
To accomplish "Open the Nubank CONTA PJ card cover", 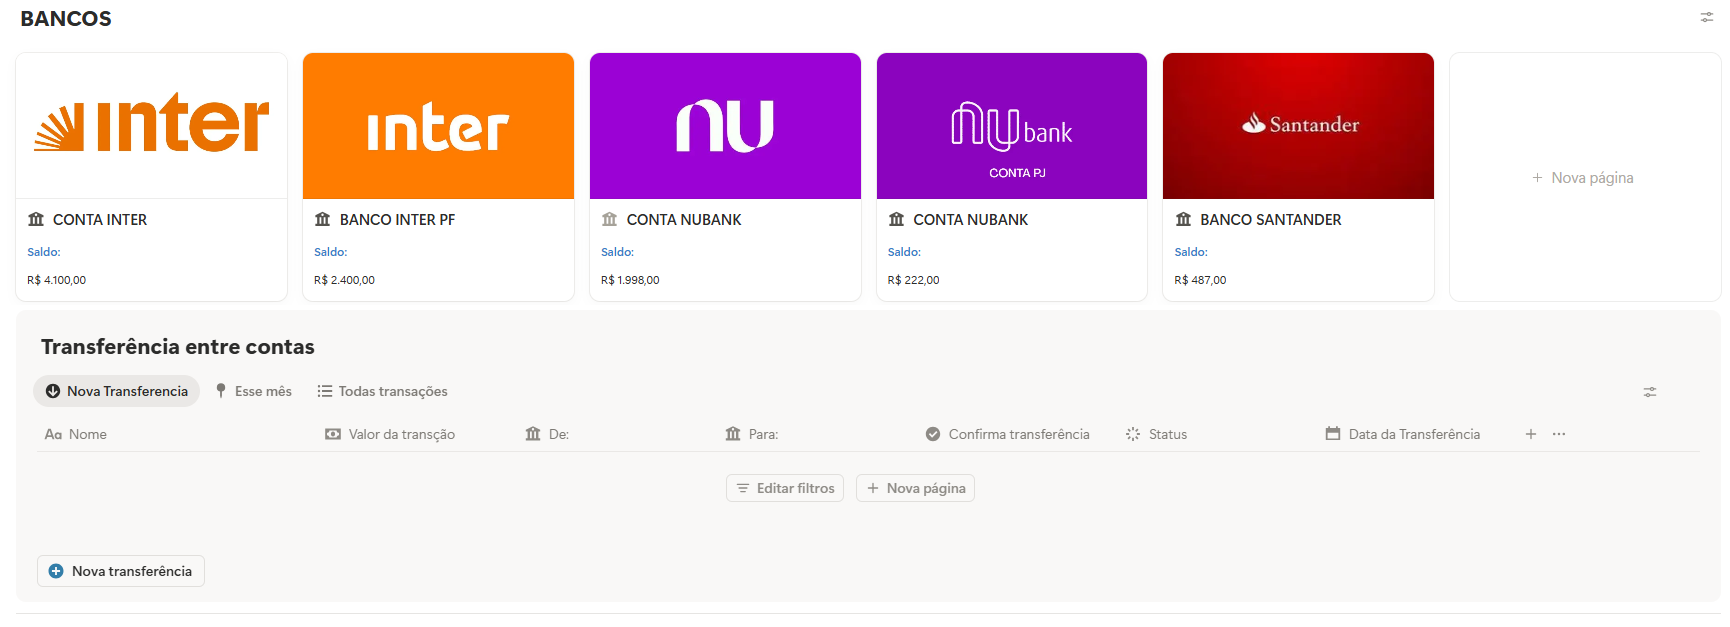I will [x=1011, y=126].
